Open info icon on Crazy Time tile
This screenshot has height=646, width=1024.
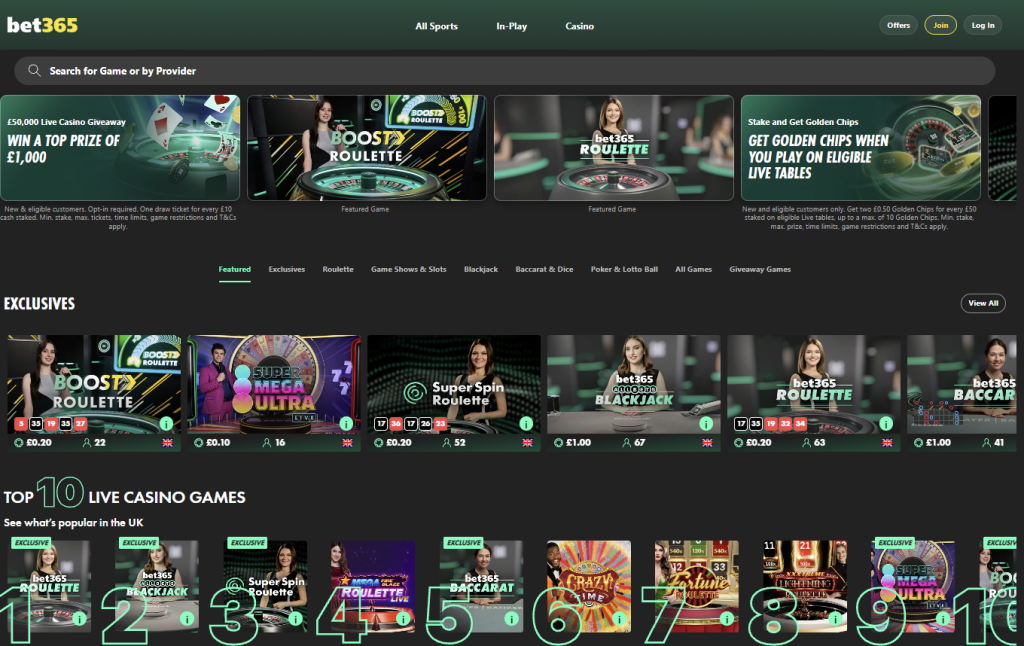619,618
